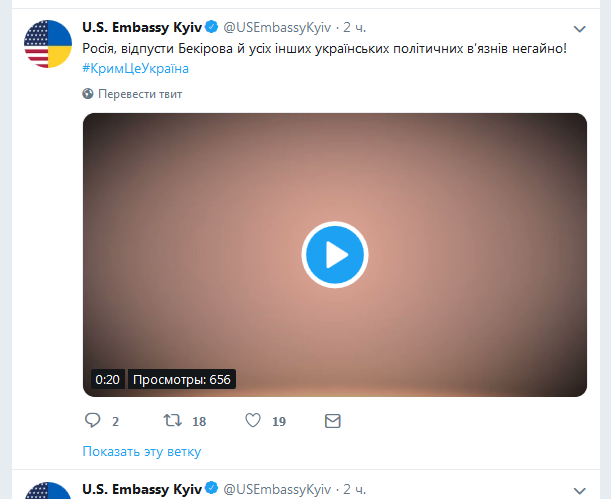
Task: Click the @USEmbassyKyiv handle in first tweet
Action: [x=277, y=27]
